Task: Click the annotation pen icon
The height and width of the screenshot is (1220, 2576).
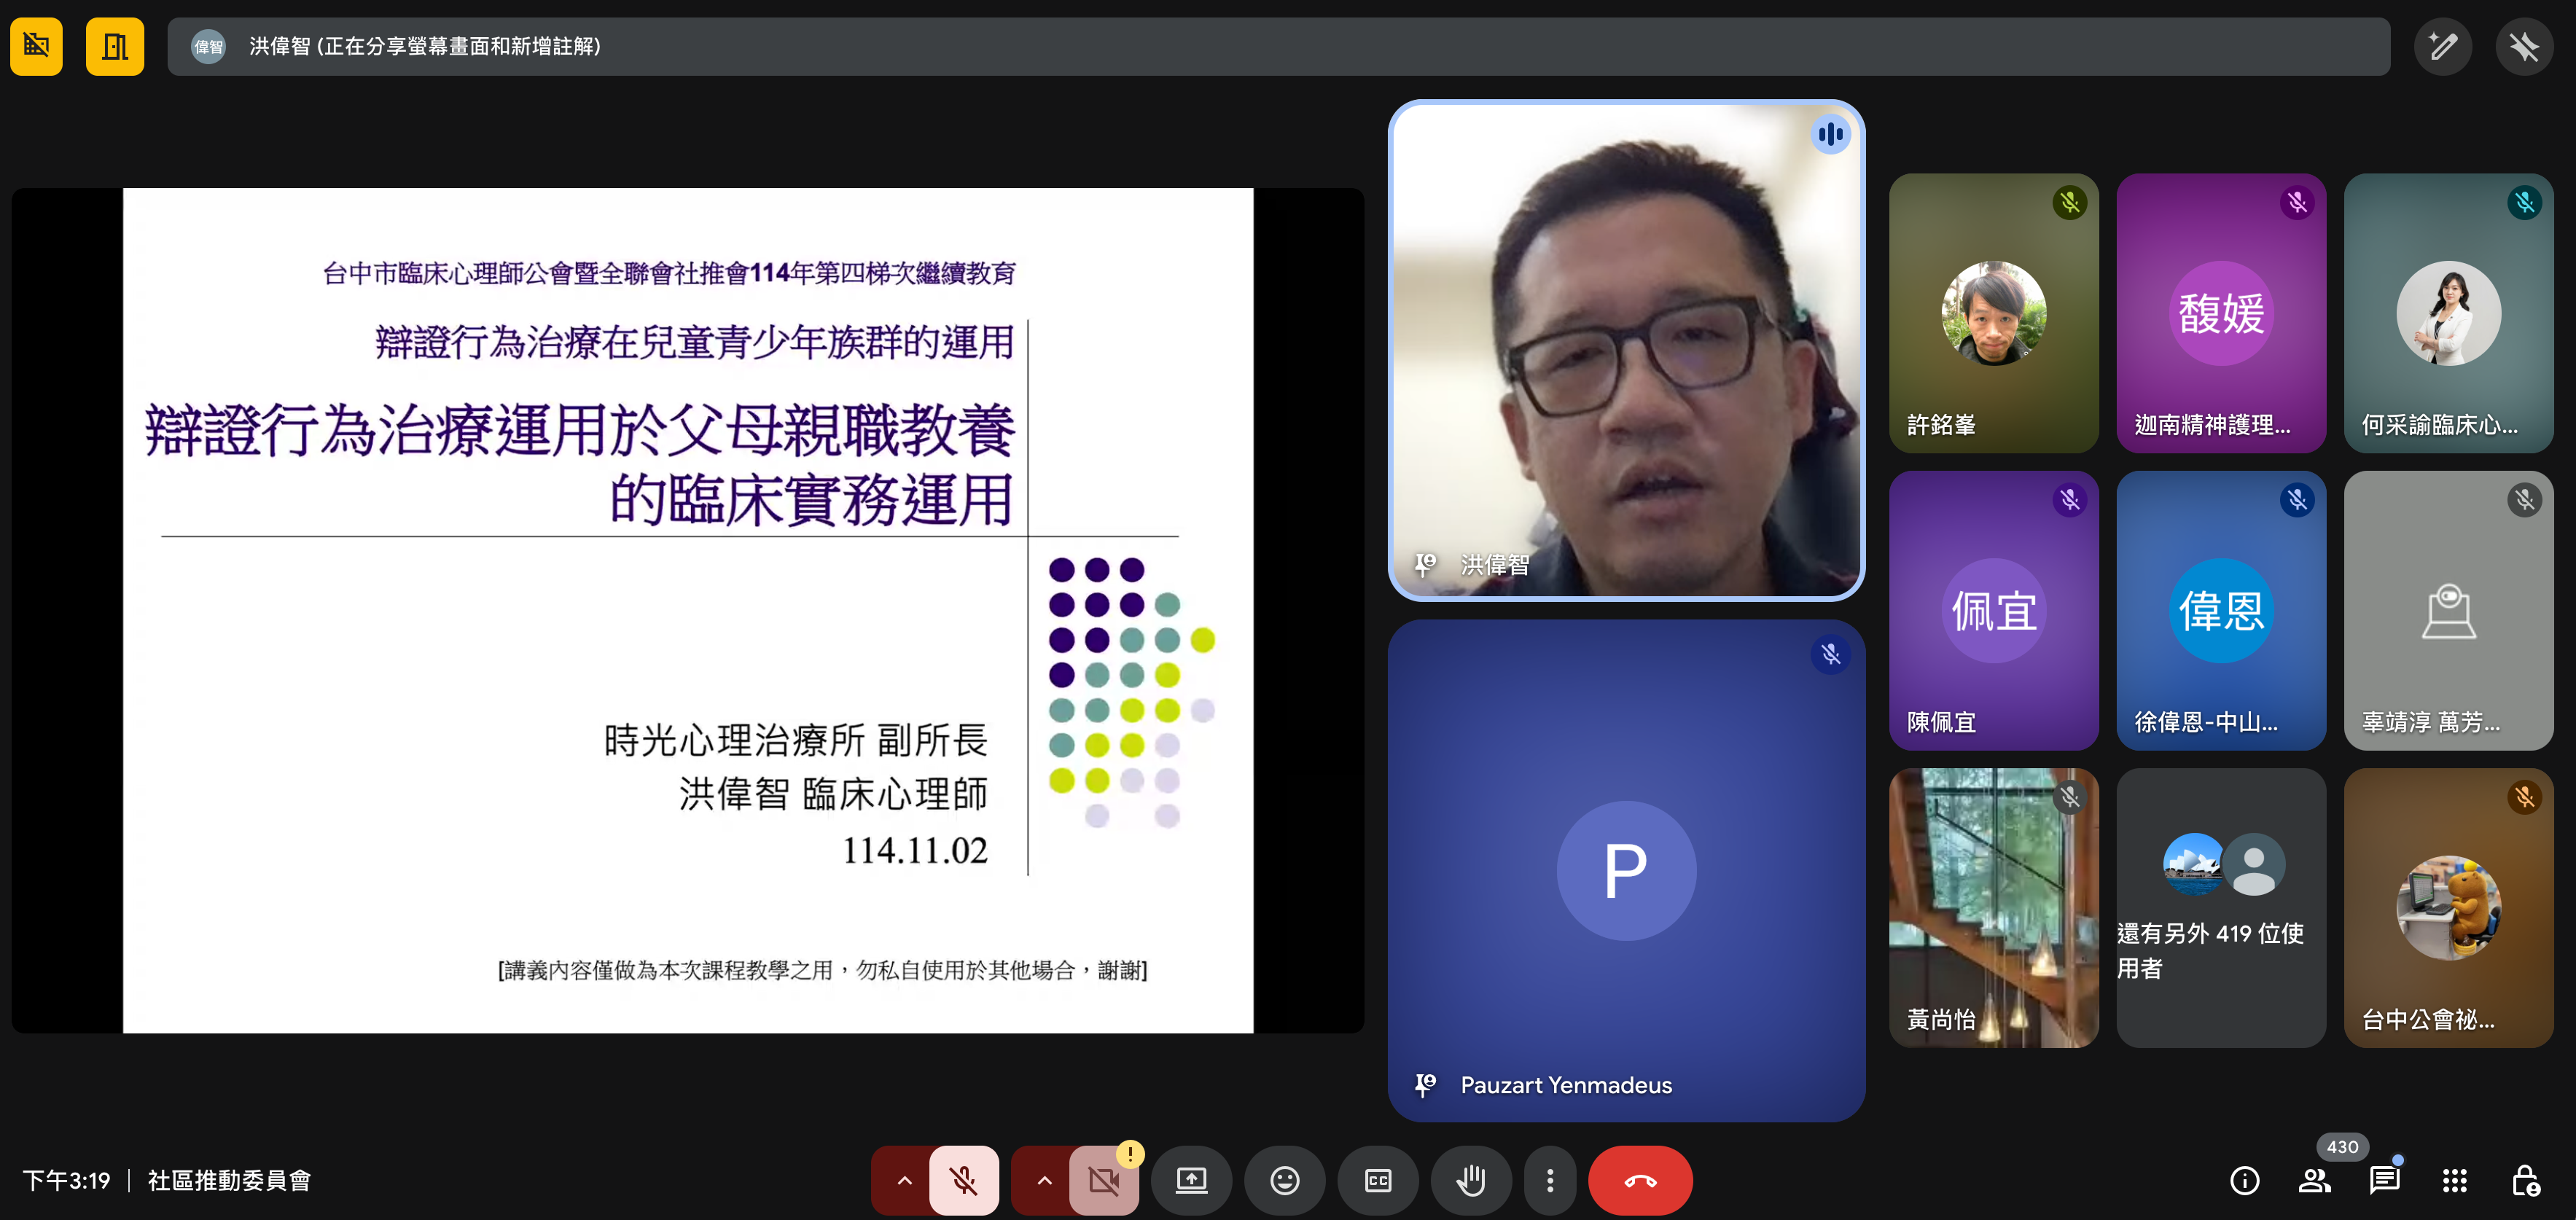Action: point(2442,46)
